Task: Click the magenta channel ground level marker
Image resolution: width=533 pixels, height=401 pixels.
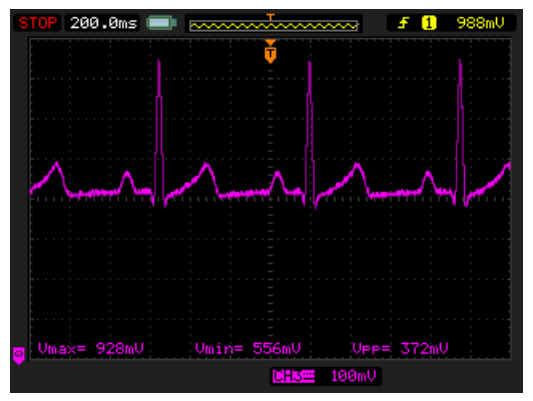Action: pos(19,356)
